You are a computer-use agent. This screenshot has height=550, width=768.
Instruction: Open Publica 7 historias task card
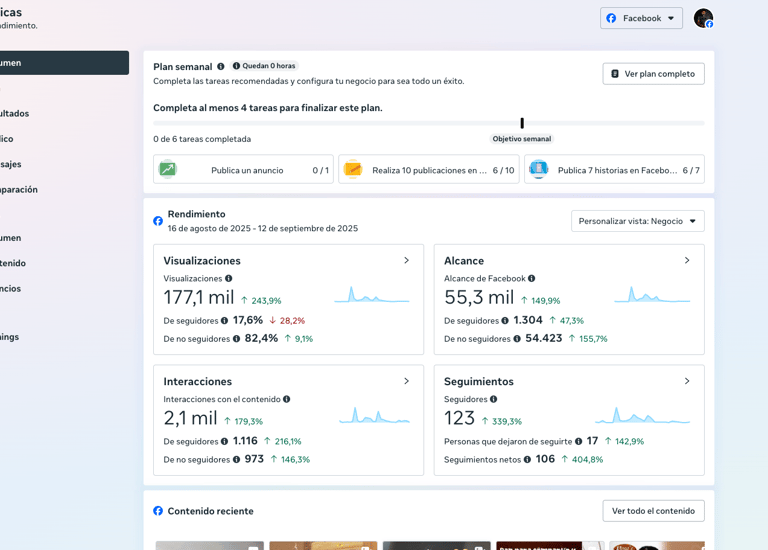(x=614, y=170)
